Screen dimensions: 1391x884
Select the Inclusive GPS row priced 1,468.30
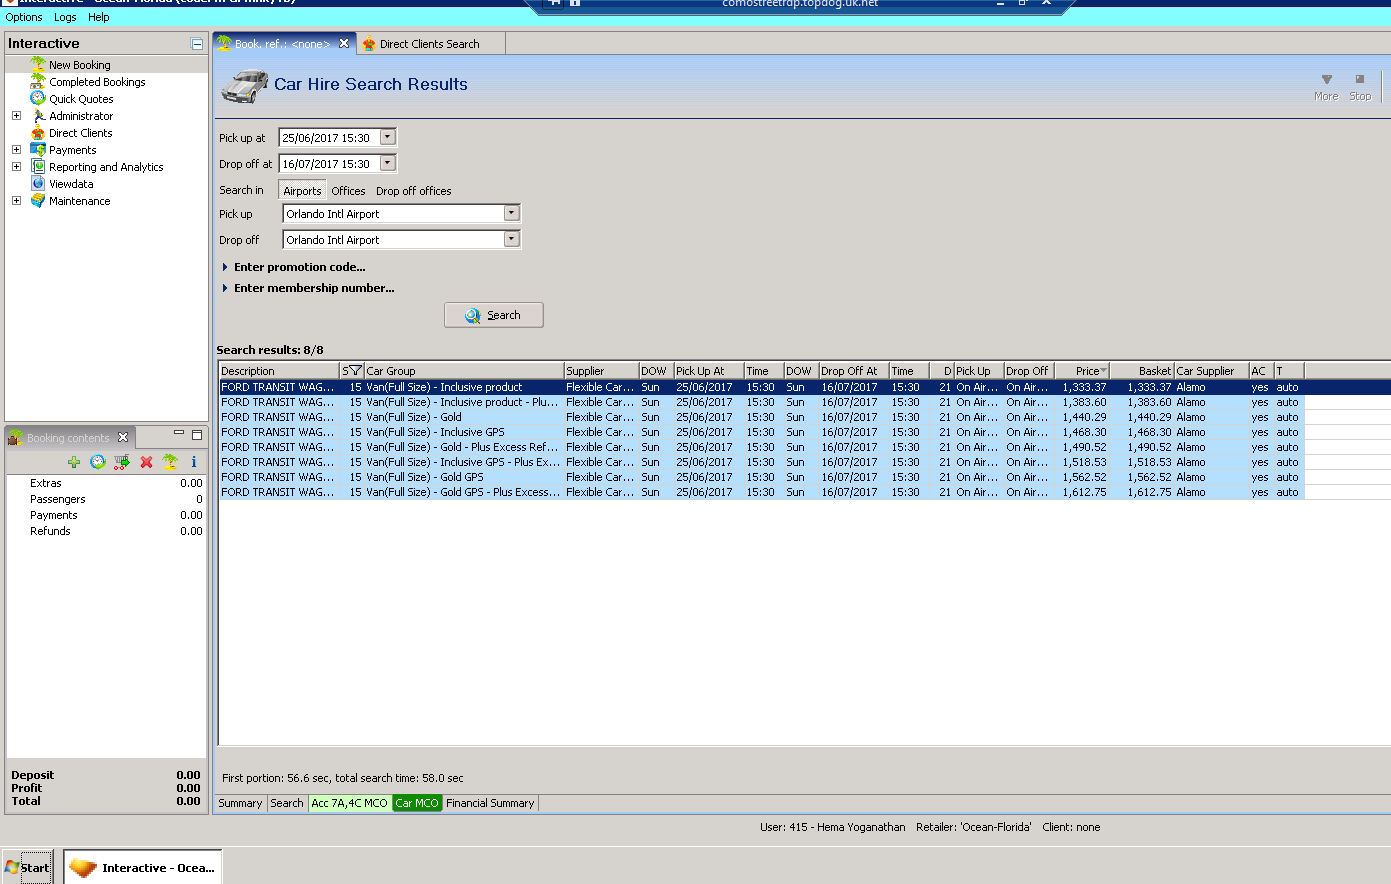[761, 432]
